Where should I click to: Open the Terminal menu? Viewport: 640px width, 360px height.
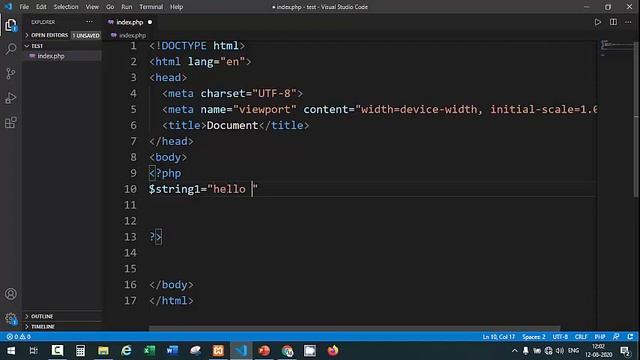click(x=151, y=7)
